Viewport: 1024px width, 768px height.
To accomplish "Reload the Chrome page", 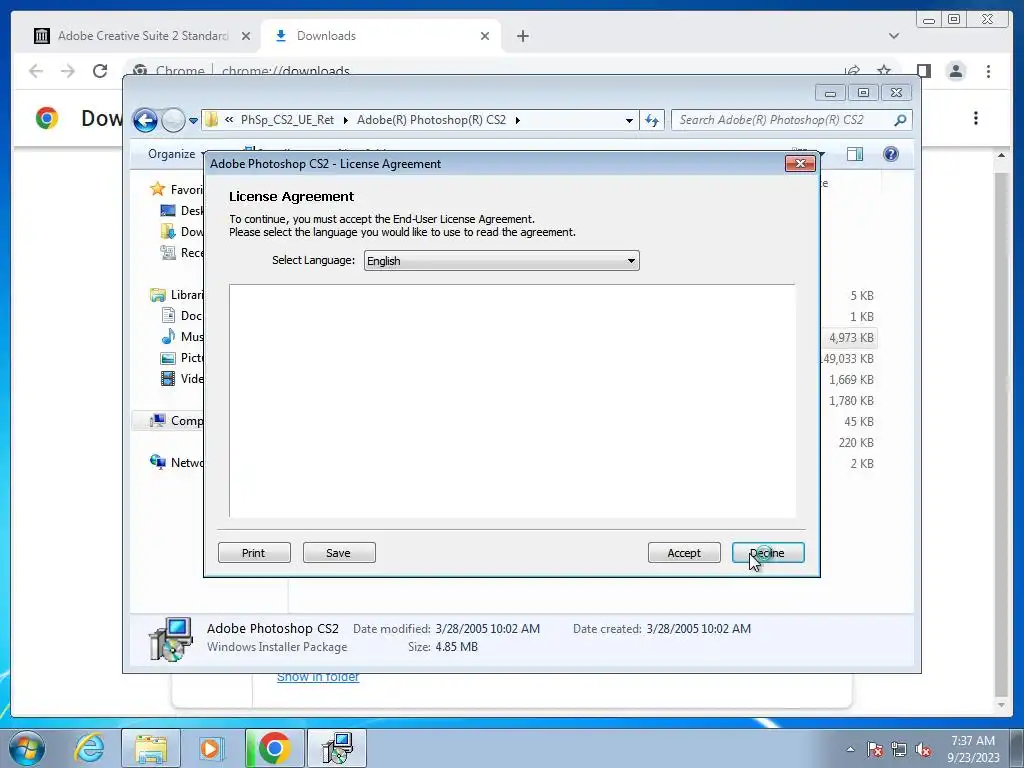I will click(x=99, y=71).
